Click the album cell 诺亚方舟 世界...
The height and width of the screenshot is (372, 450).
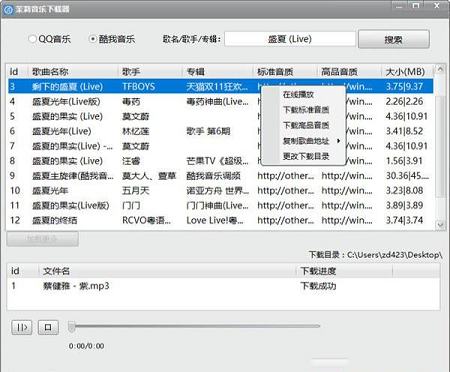tap(217, 191)
